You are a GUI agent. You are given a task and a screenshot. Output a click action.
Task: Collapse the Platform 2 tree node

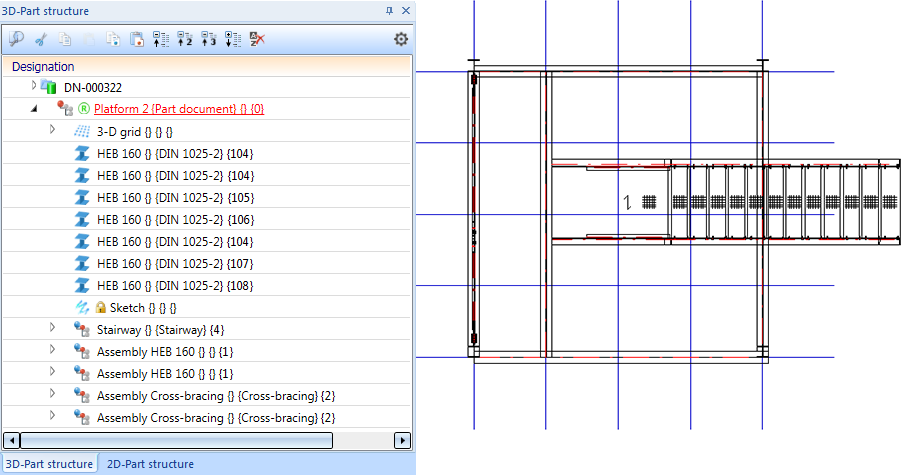coord(34,109)
